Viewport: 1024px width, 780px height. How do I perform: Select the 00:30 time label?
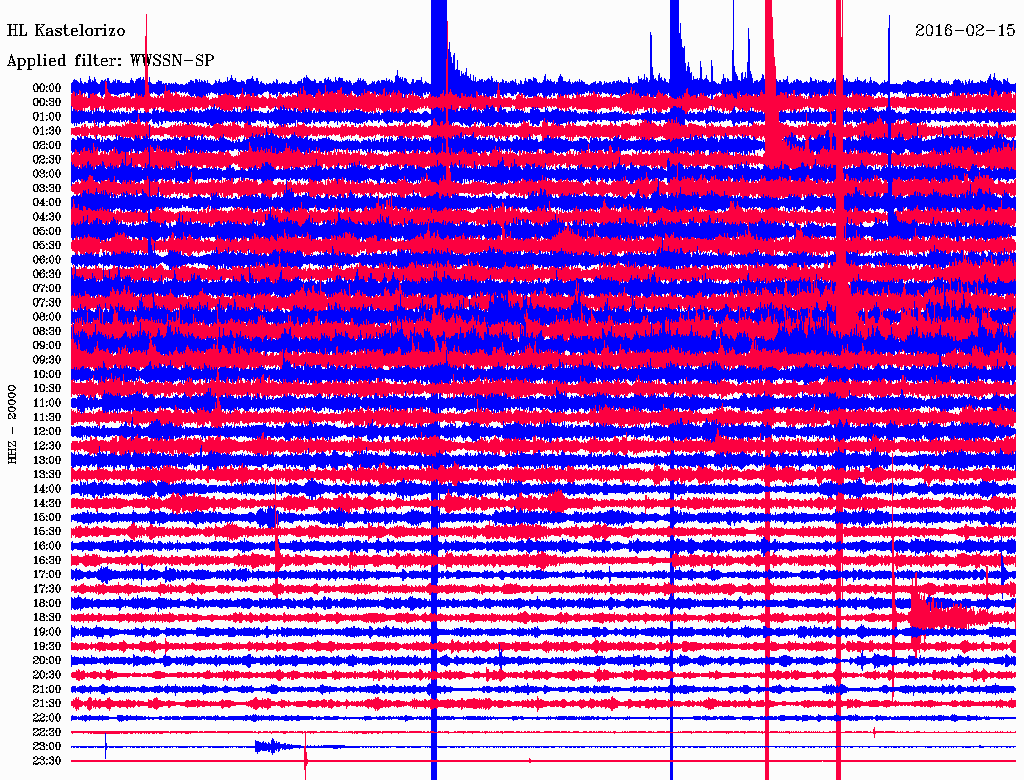[x=47, y=103]
